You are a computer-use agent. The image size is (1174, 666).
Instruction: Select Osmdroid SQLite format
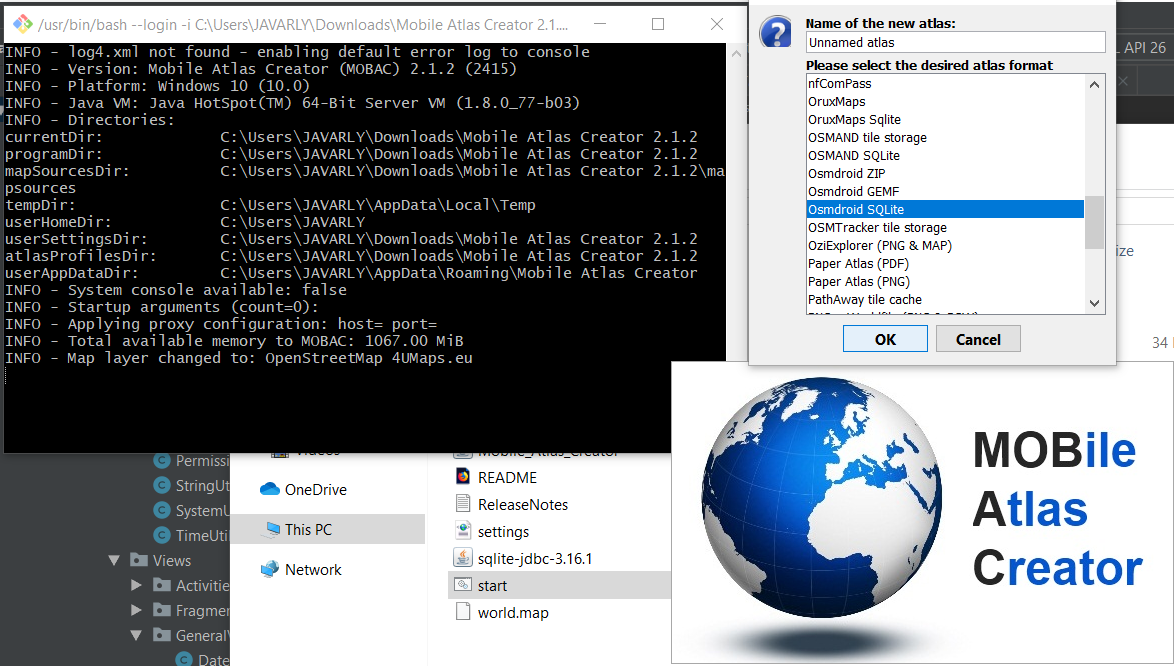point(945,210)
